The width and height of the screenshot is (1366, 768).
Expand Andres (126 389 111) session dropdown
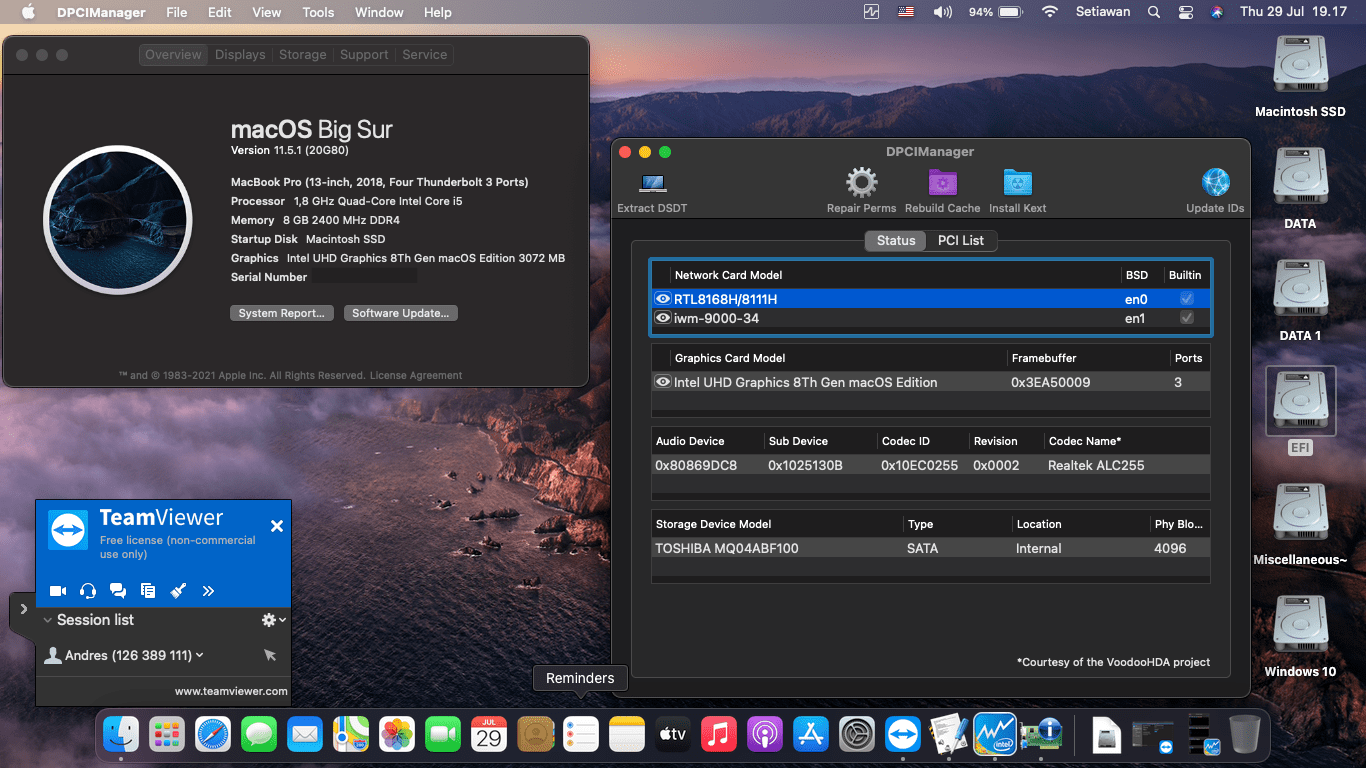[x=200, y=655]
